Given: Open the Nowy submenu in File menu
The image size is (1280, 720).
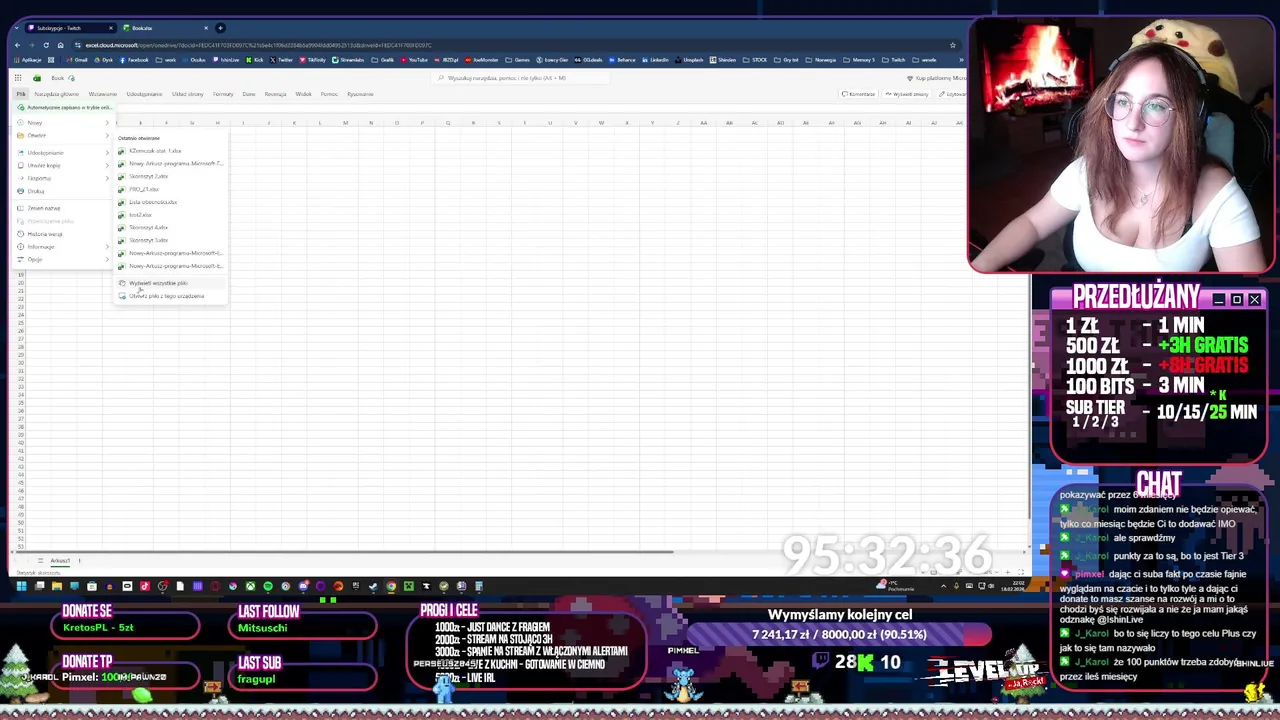Looking at the screenshot, I should coord(62,123).
